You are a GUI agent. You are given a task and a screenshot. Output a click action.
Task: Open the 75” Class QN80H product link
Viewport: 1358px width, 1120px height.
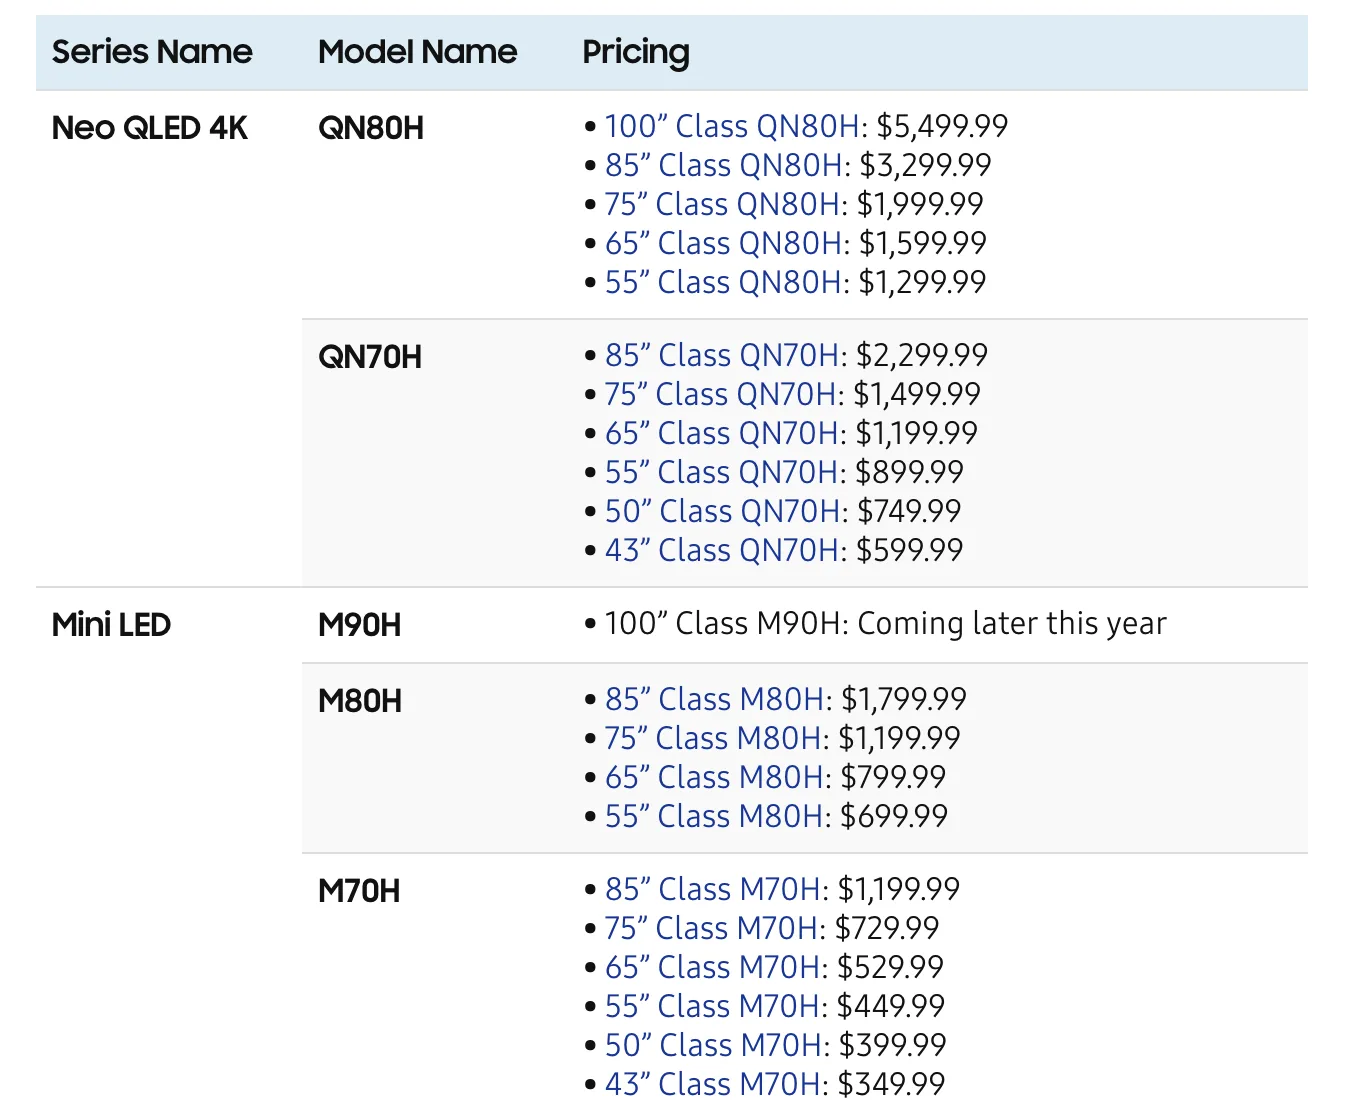(721, 205)
